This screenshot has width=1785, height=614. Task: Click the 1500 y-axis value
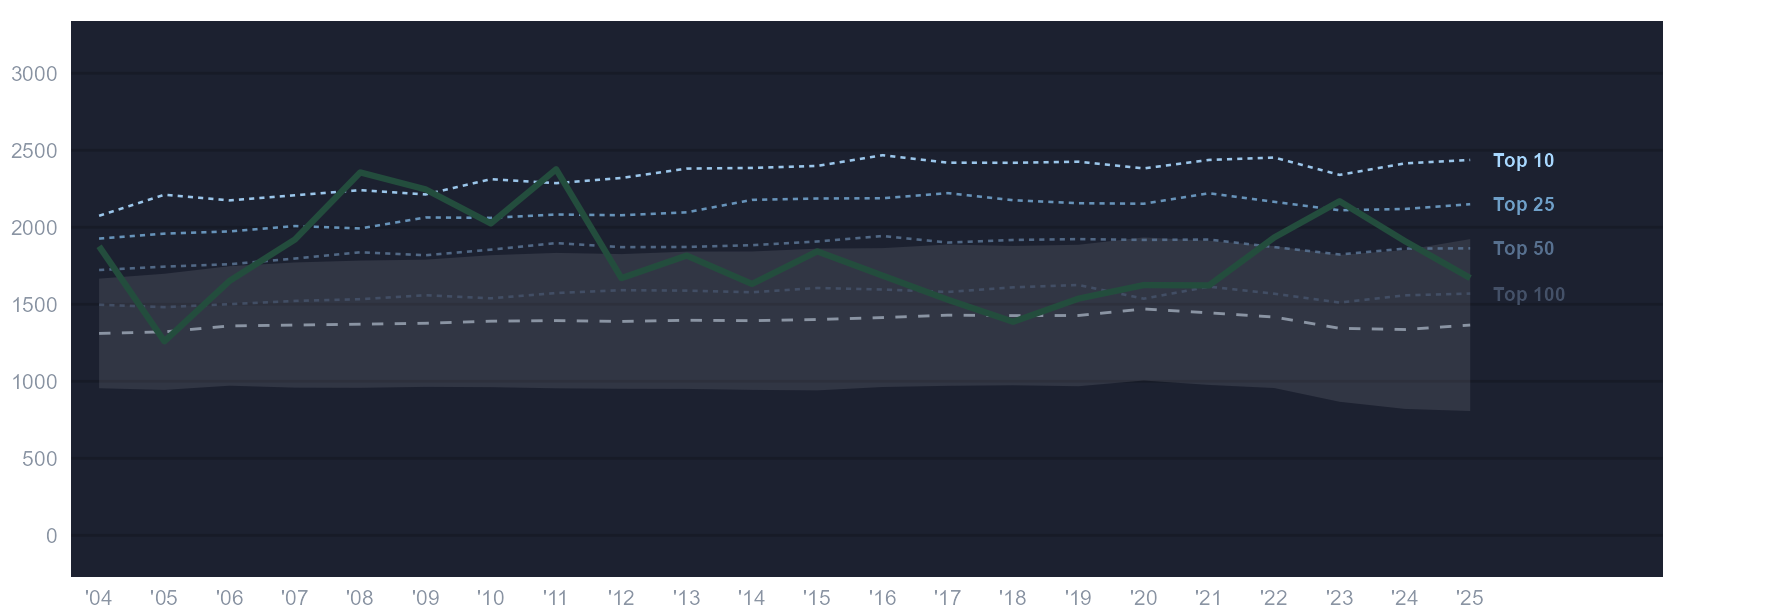click(x=34, y=305)
